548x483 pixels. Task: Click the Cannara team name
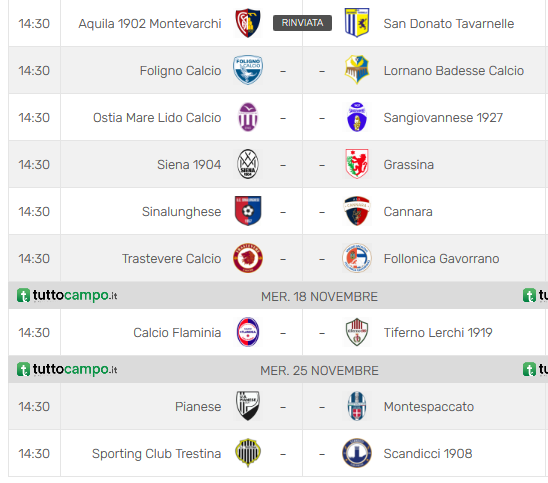408,211
